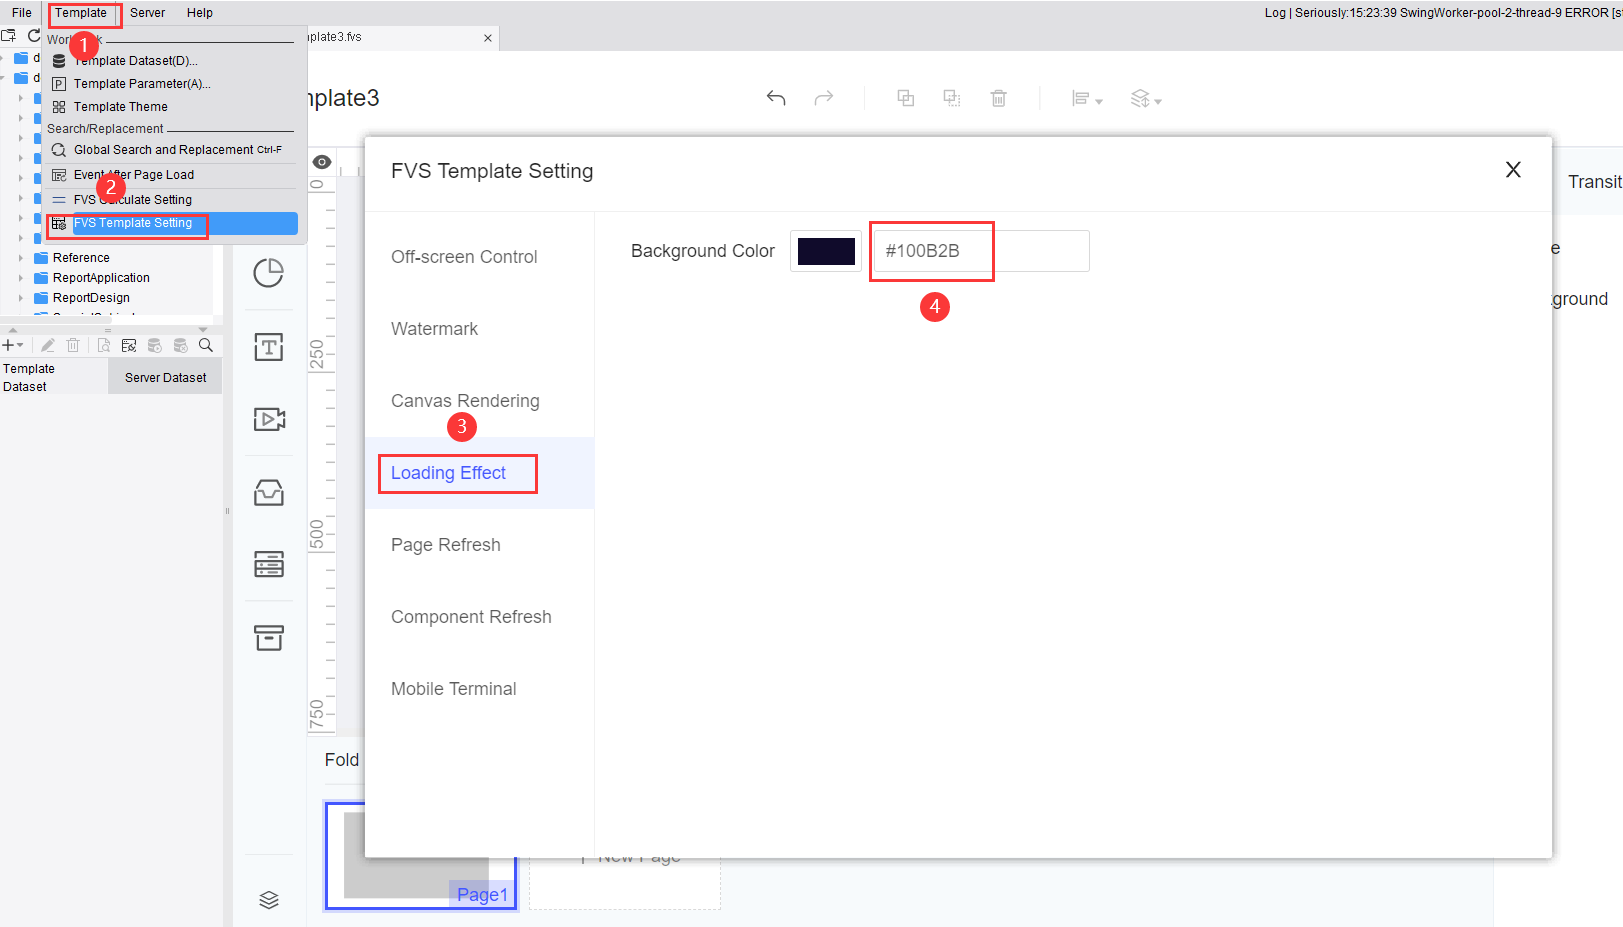Click the Redo arrow icon
The image size is (1623, 927).
point(823,98)
